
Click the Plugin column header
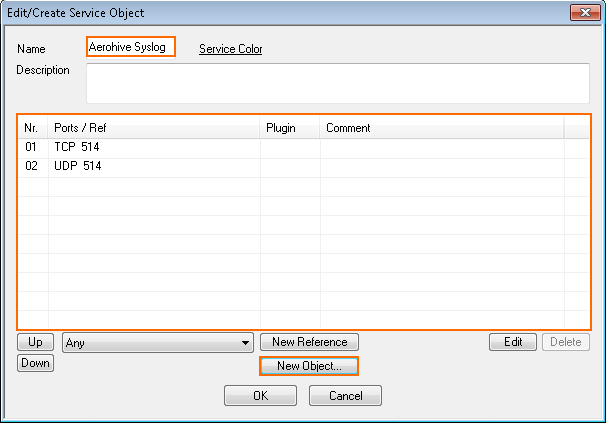coord(290,128)
